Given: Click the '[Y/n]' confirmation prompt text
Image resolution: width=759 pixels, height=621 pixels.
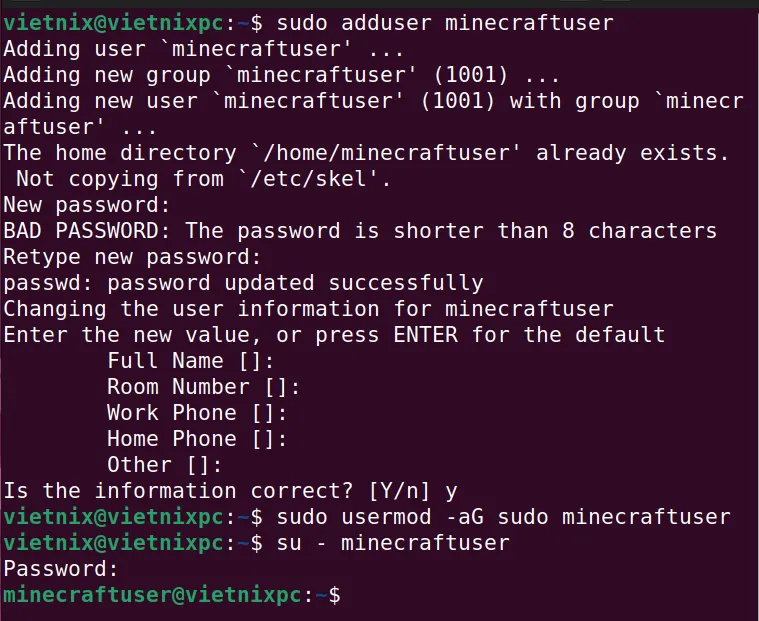Looking at the screenshot, I should click(x=399, y=491).
